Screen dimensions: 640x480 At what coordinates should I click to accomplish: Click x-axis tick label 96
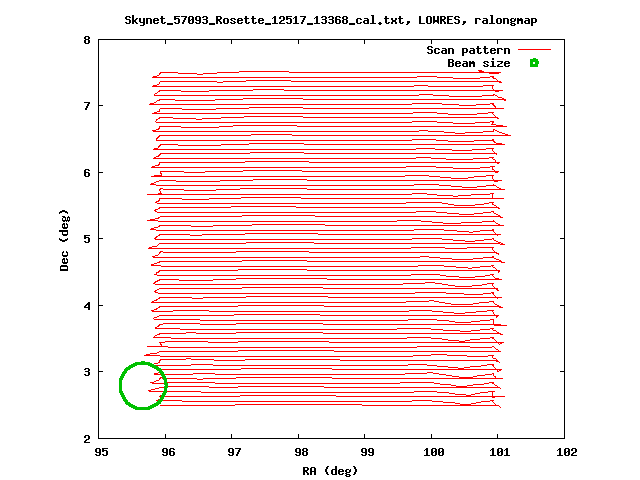[168, 452]
